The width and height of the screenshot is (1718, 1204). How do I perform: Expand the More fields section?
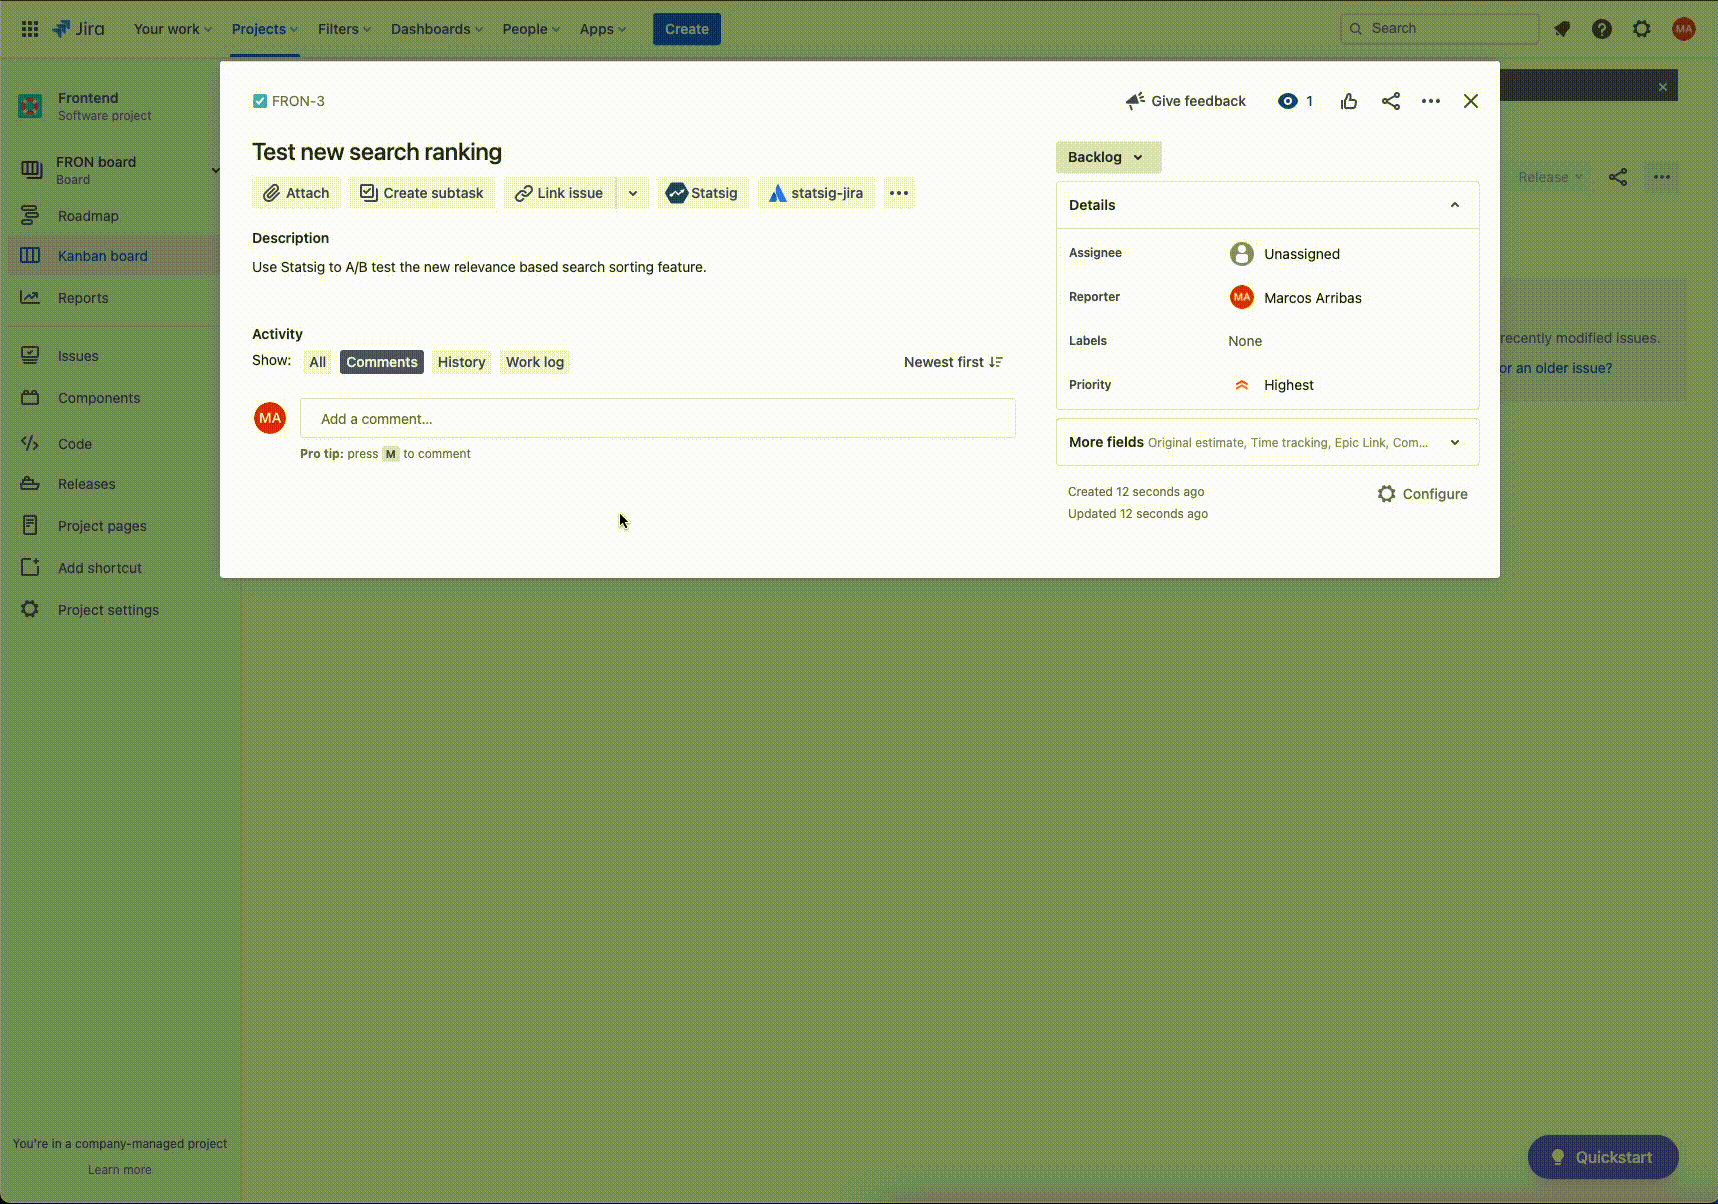(1455, 441)
